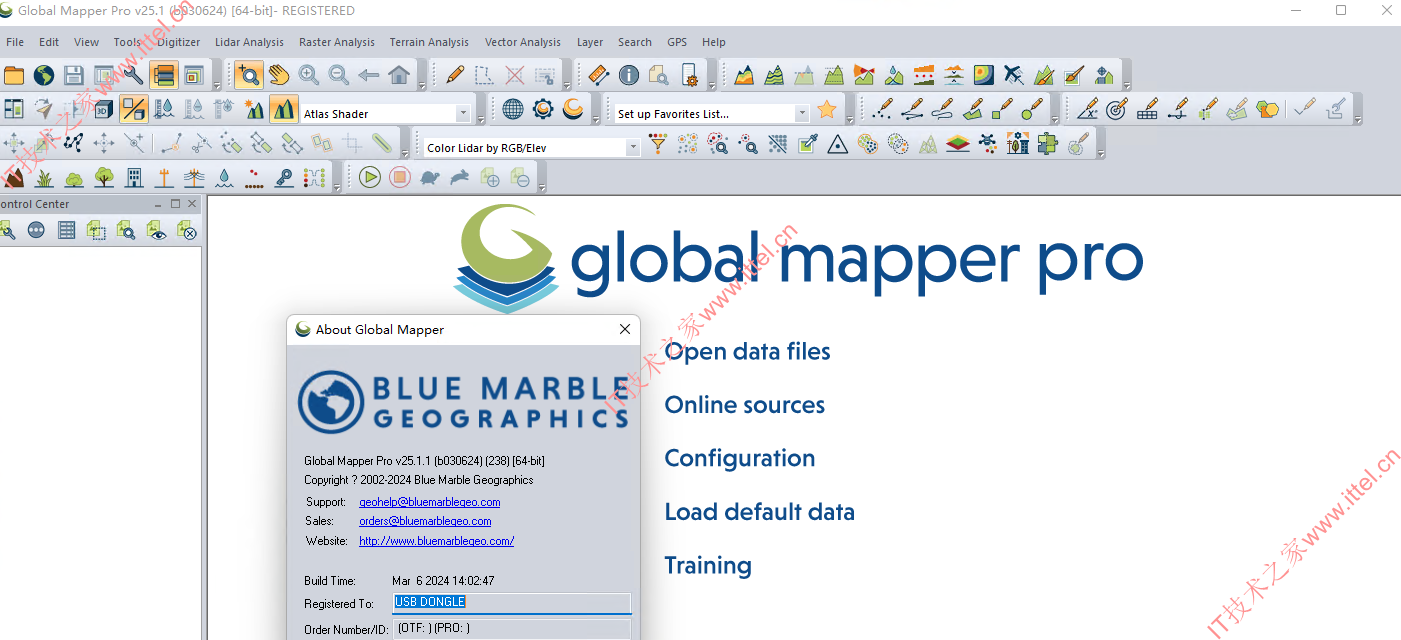Image resolution: width=1401 pixels, height=640 pixels.
Task: Open the Atlas Shader dropdown
Action: [463, 114]
